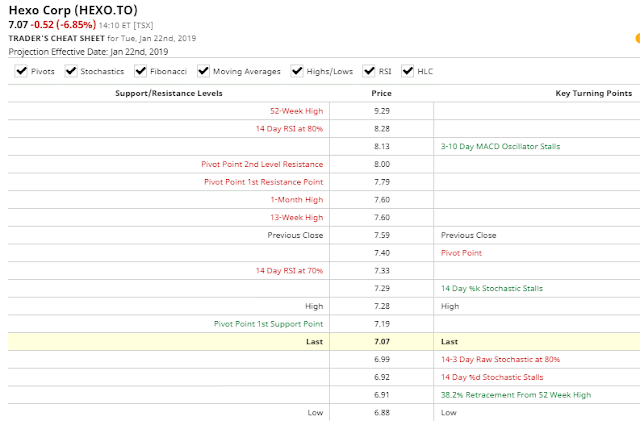
Task: Uncheck the Pivots checkbox
Action: [x=21, y=71]
